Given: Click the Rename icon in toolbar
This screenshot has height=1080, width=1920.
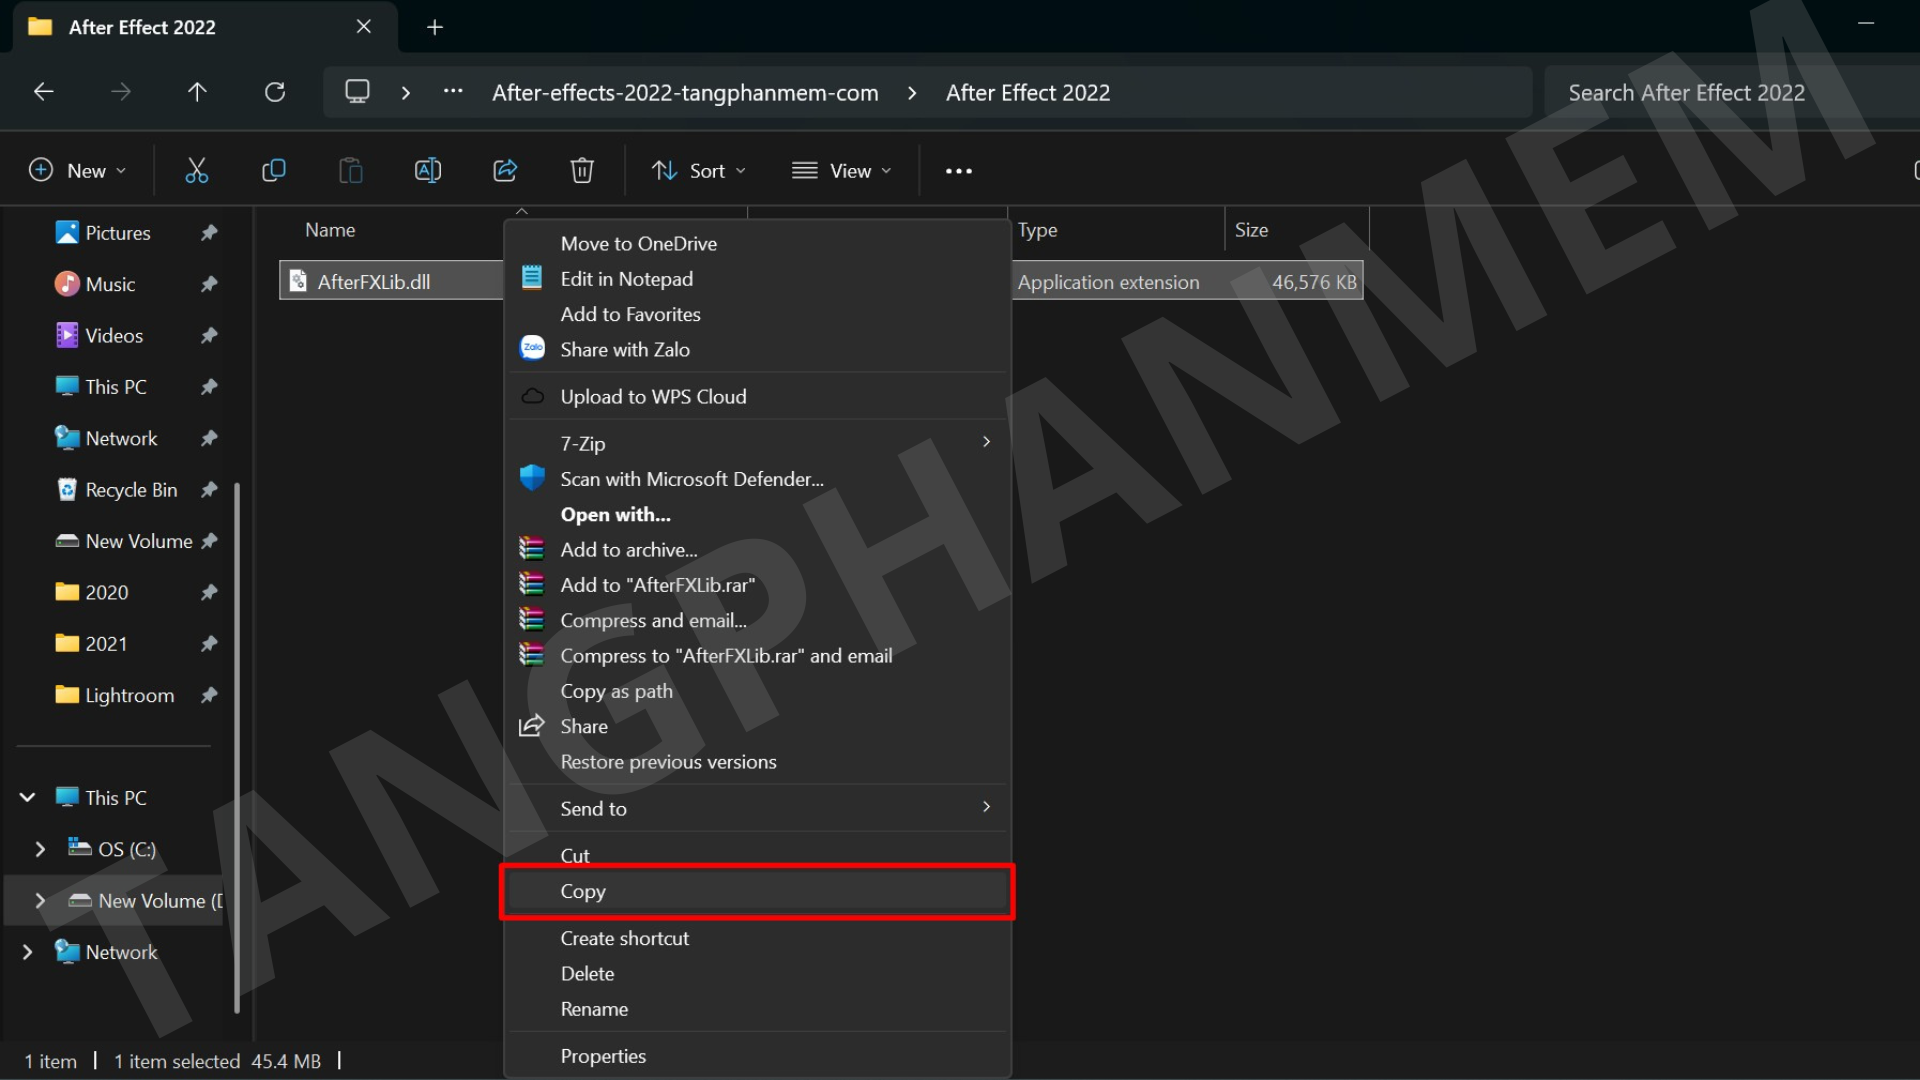Looking at the screenshot, I should click(x=427, y=171).
